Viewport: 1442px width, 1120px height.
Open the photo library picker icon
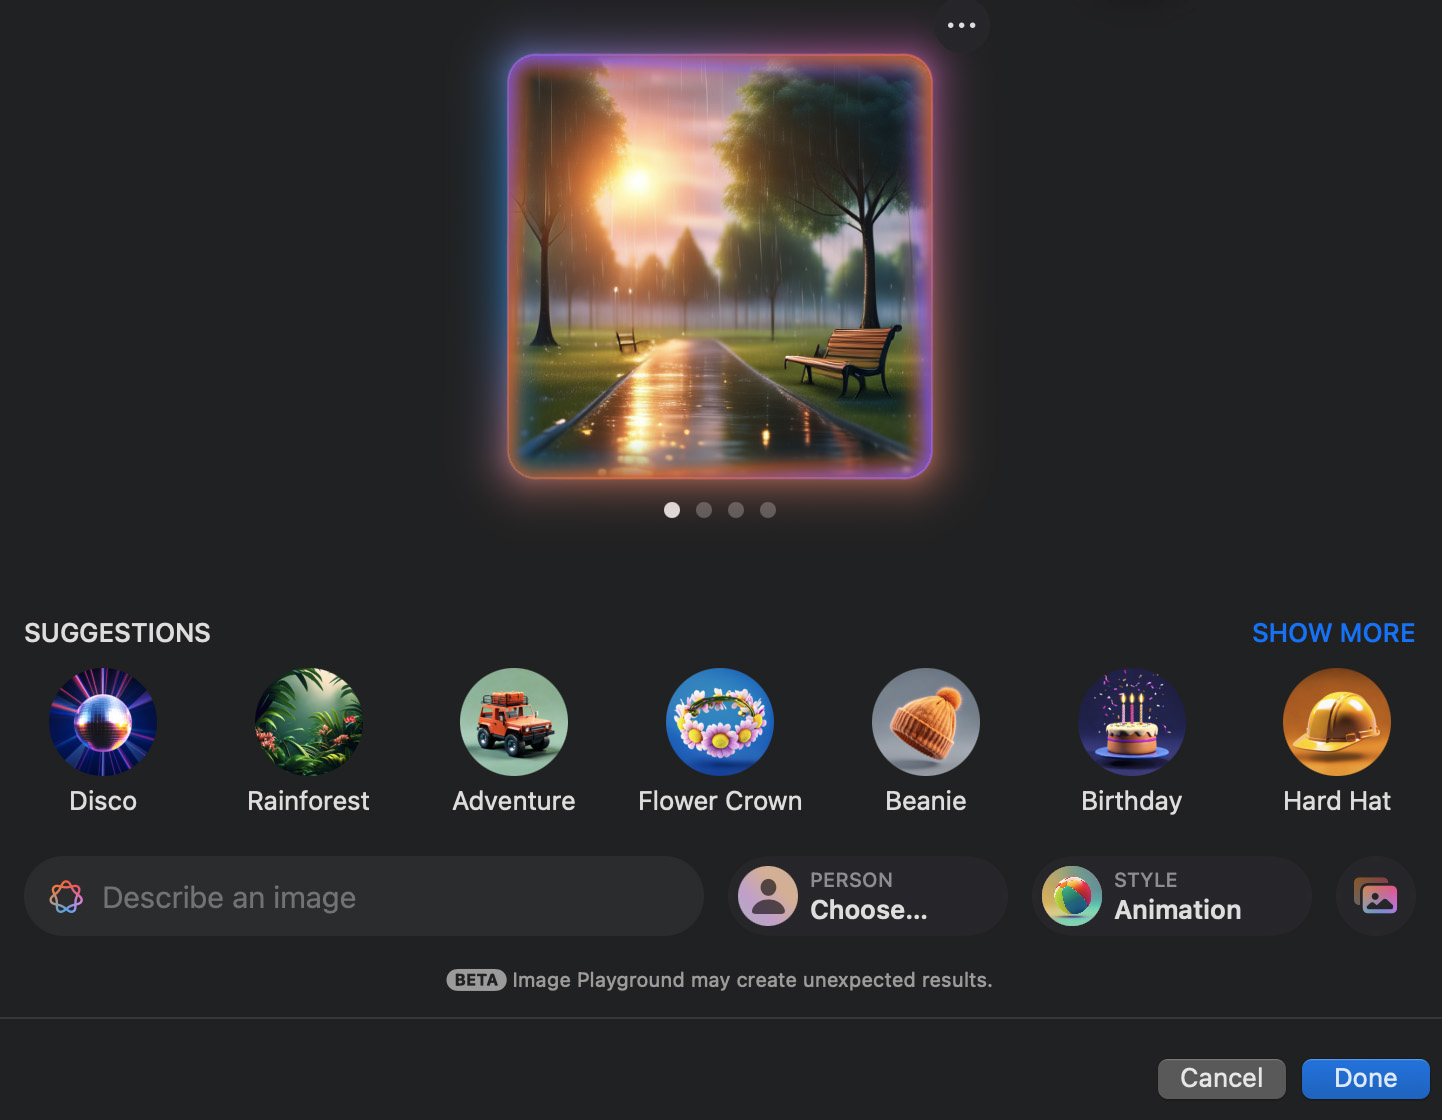1376,896
